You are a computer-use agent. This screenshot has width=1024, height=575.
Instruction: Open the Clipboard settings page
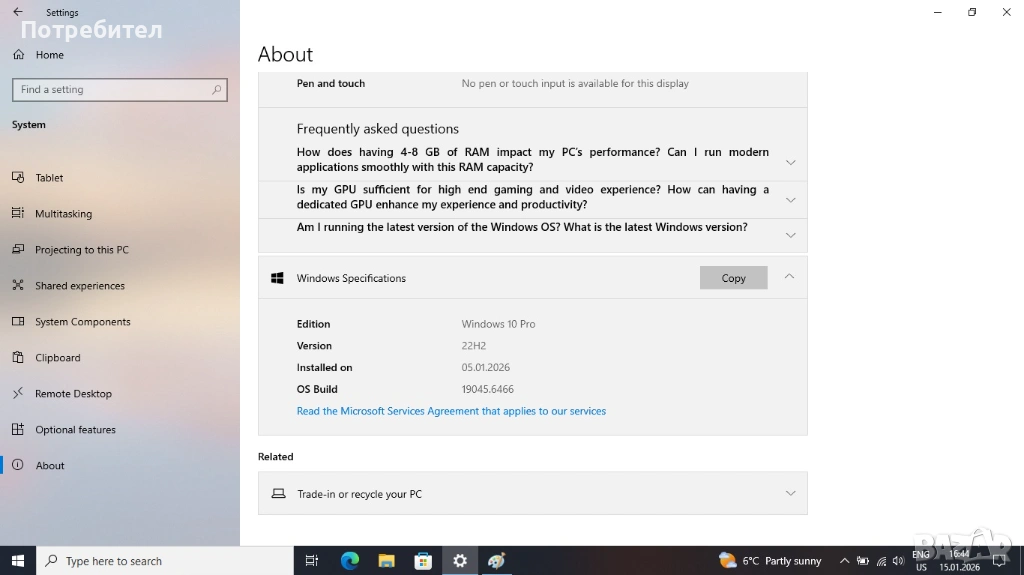click(57, 358)
